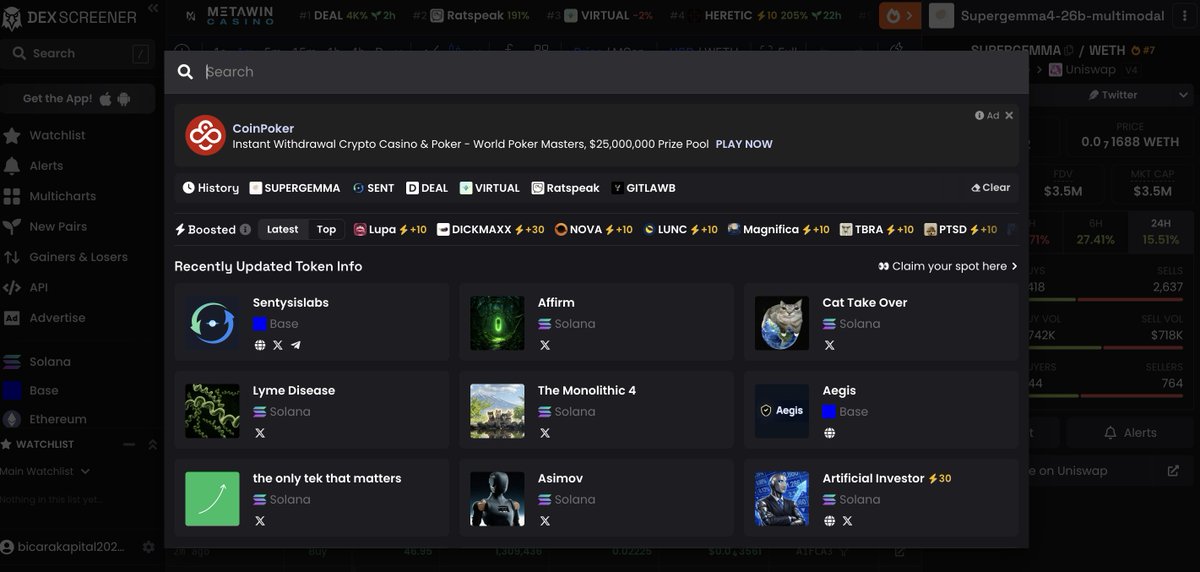Open Lyme Disease X icon
The width and height of the screenshot is (1200, 572).
point(260,433)
